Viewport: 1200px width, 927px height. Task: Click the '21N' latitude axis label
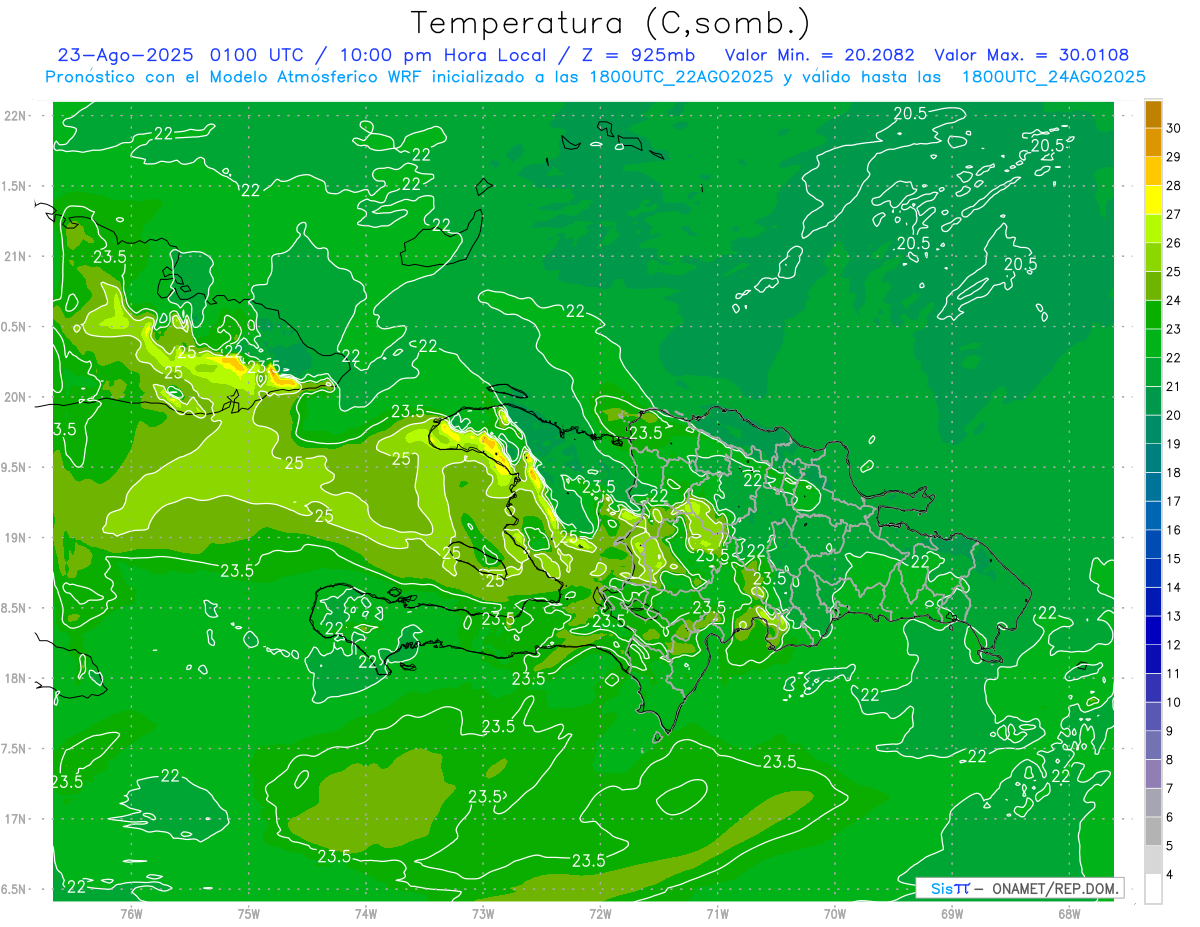[15, 257]
